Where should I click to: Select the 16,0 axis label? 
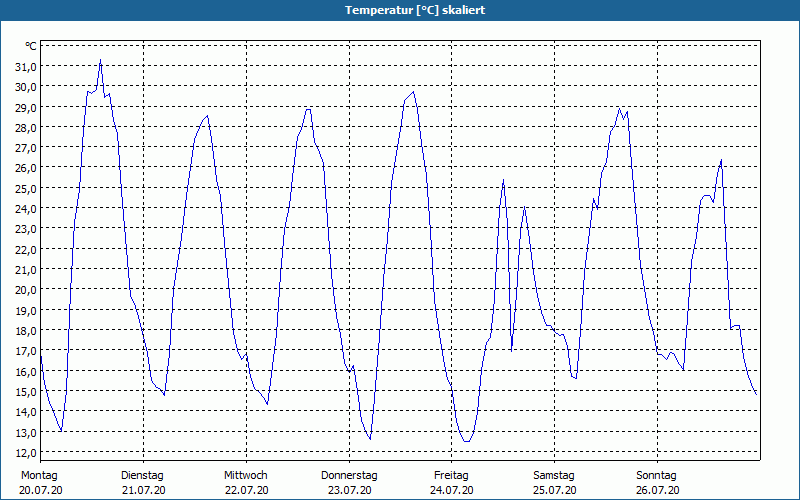(27, 371)
